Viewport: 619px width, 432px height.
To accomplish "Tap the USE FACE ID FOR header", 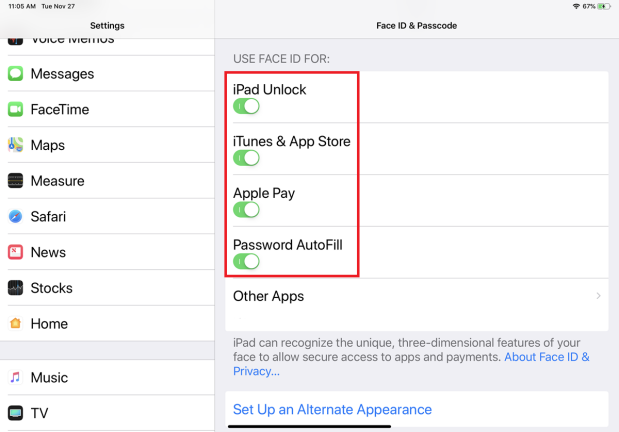I will (281, 59).
